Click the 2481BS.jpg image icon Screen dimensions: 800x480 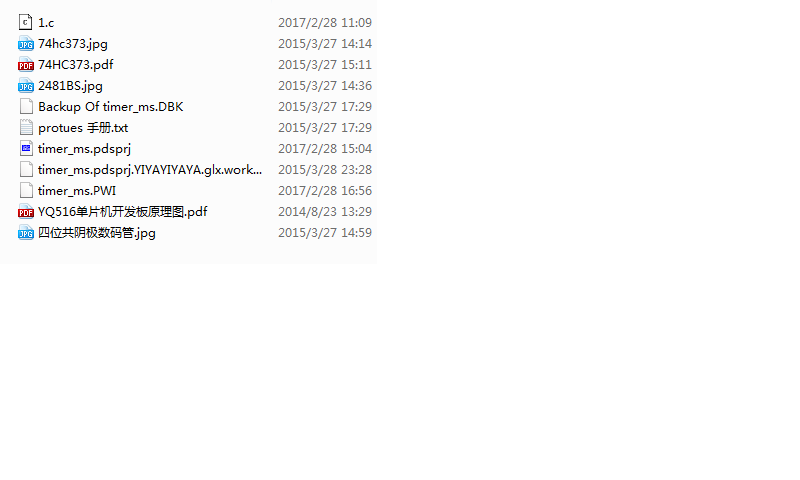pyautogui.click(x=26, y=86)
